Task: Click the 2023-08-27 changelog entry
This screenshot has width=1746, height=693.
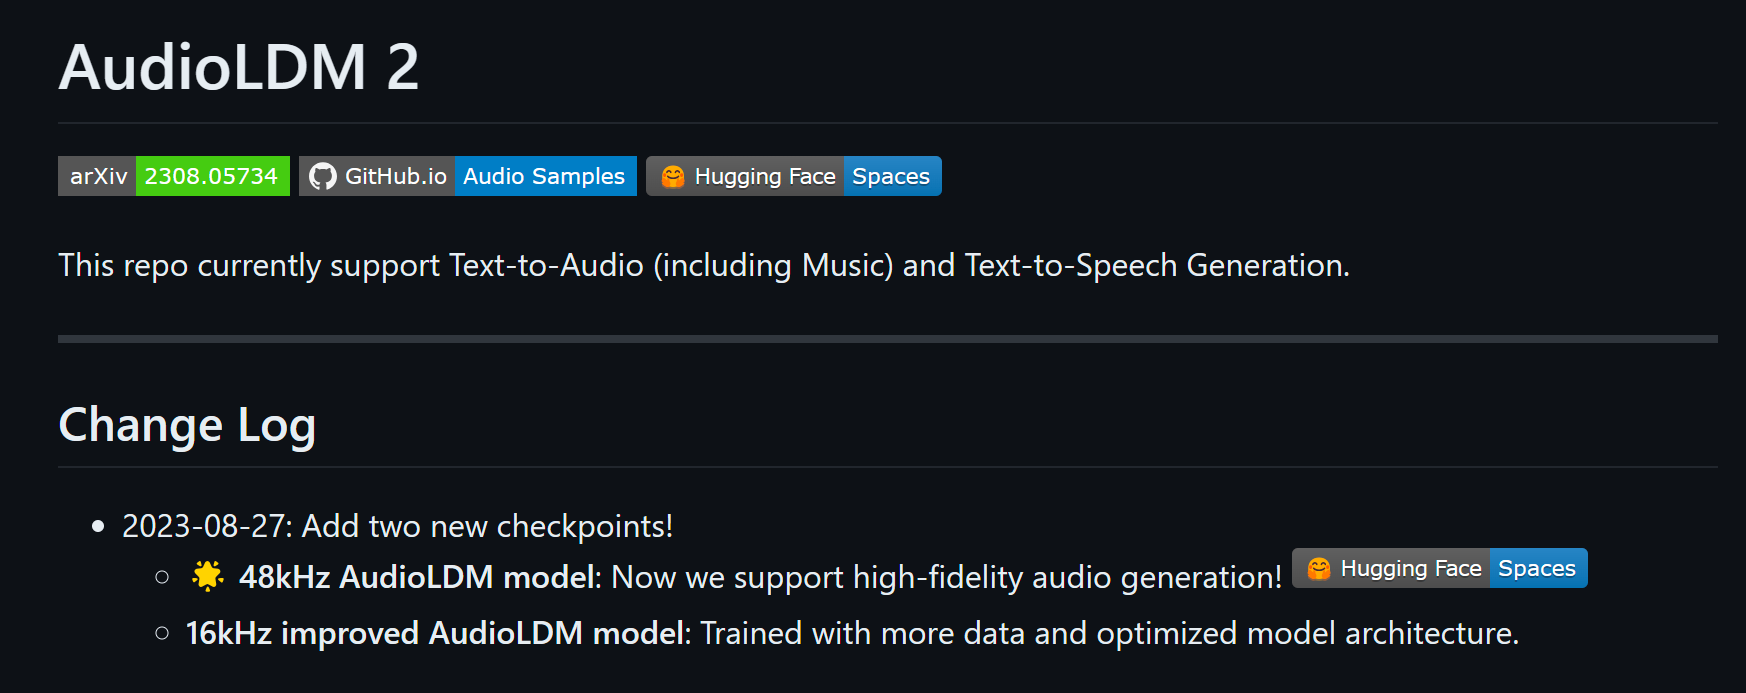Action: (x=397, y=526)
